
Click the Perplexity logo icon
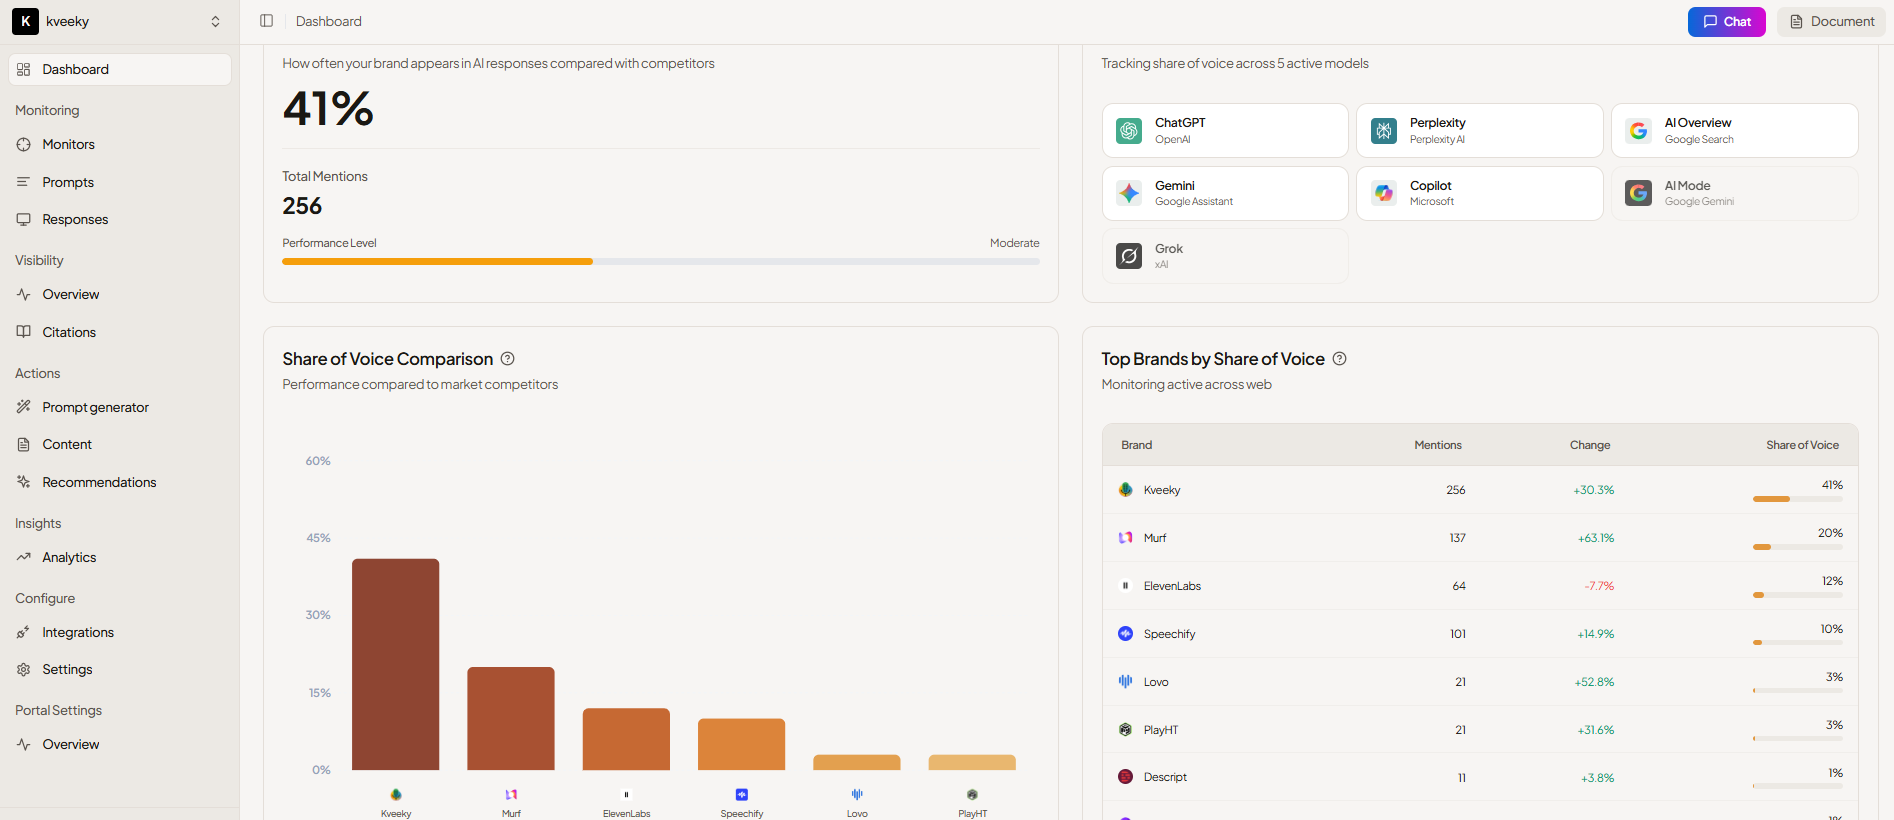click(x=1384, y=131)
